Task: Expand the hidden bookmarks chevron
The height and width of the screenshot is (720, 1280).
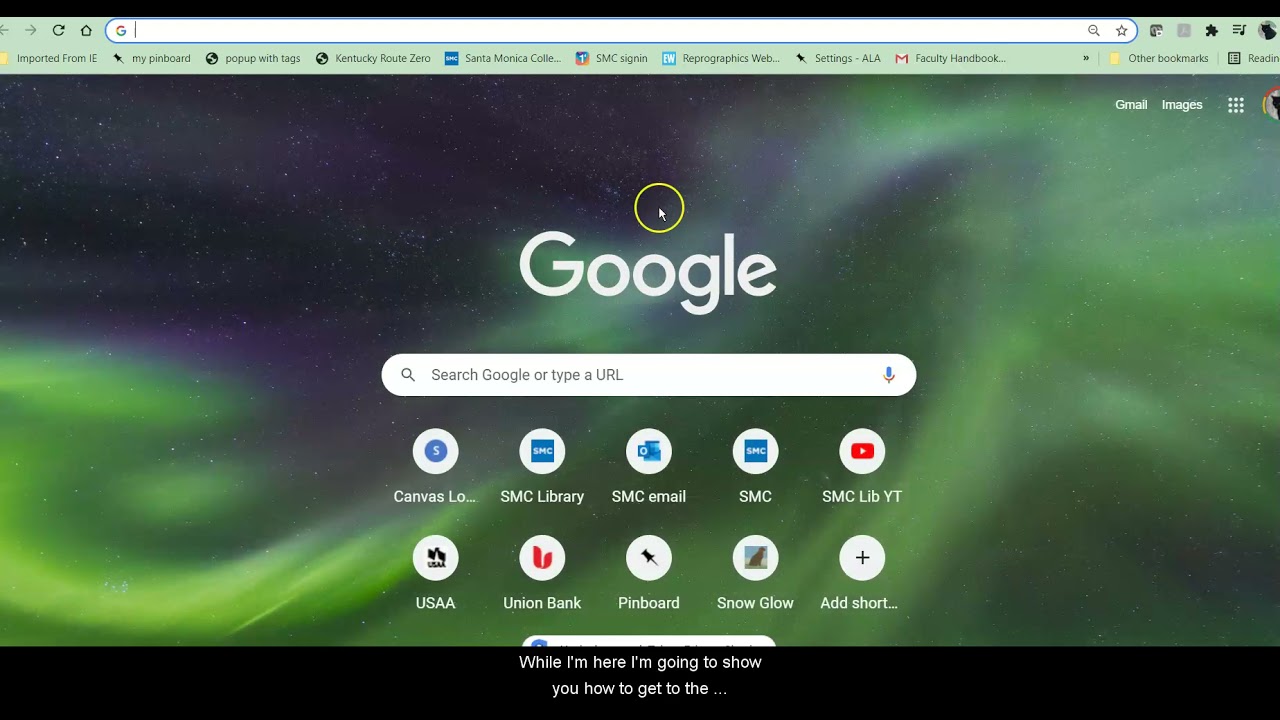Action: 1086,58
